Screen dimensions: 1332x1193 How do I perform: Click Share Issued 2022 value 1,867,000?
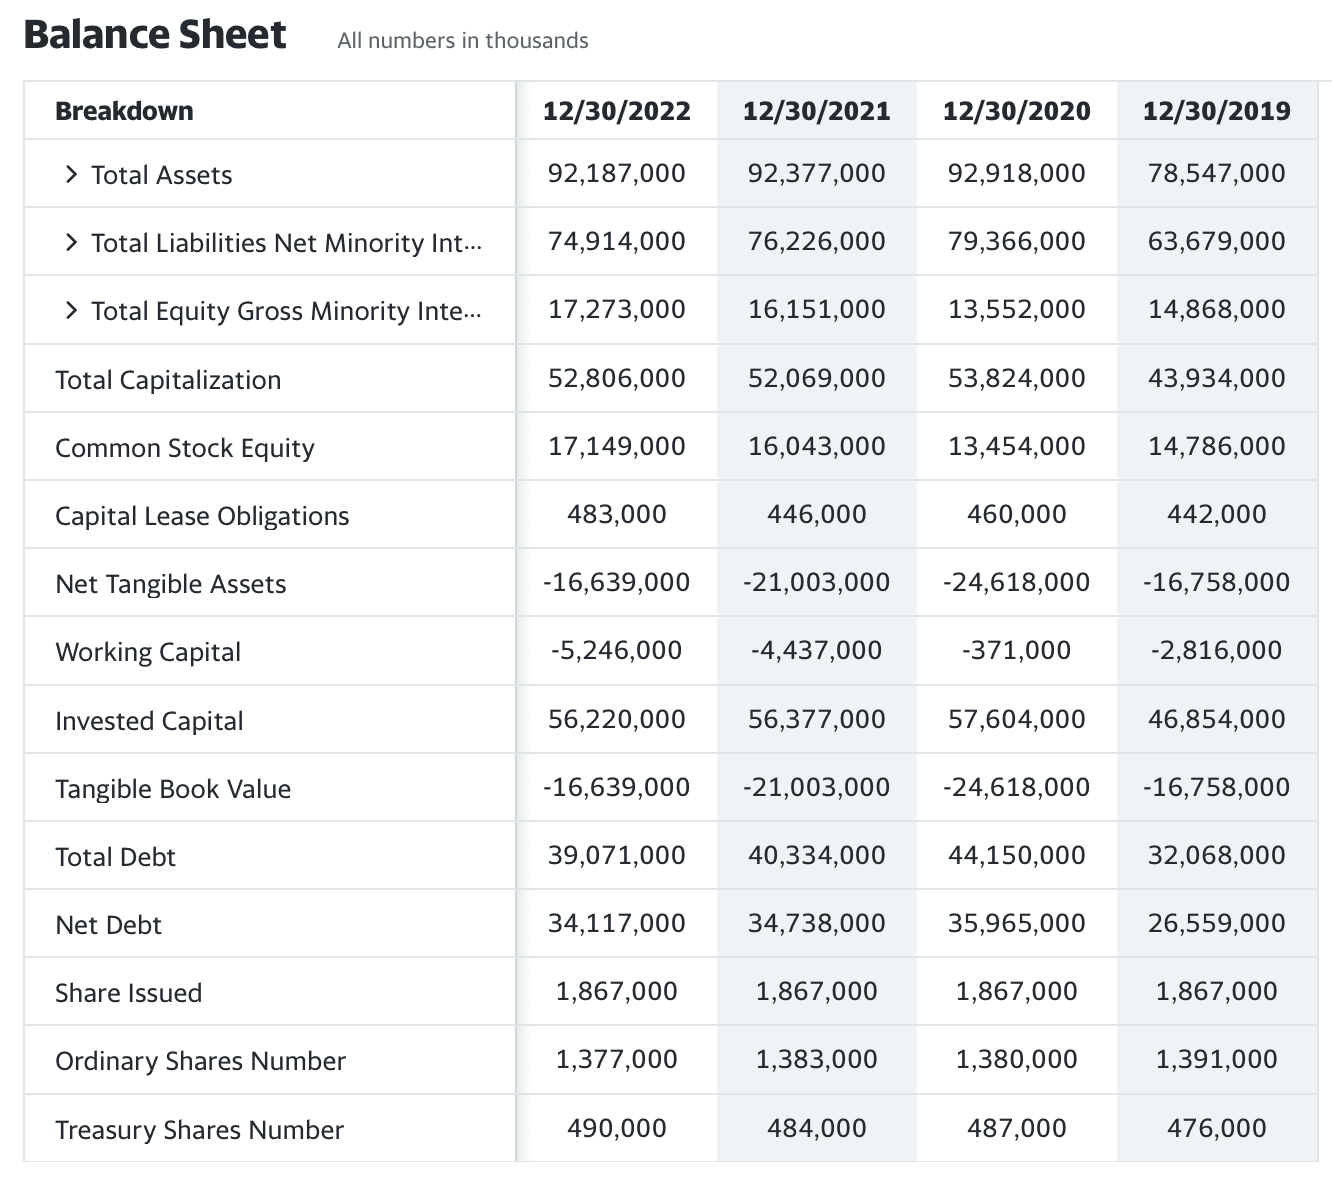pos(617,991)
